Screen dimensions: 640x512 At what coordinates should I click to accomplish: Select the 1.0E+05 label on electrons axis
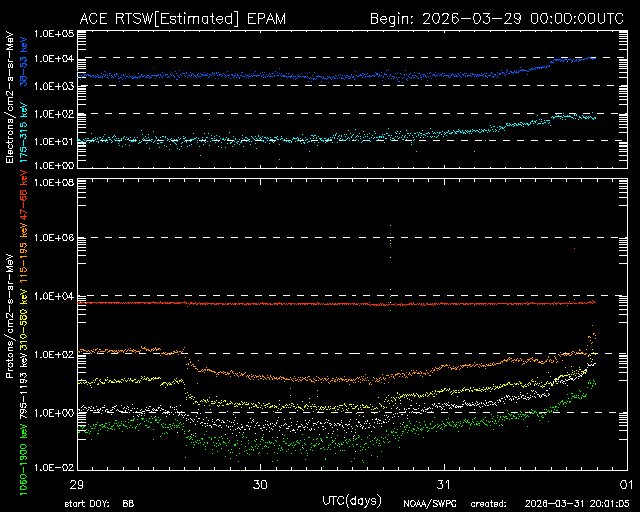54,33
